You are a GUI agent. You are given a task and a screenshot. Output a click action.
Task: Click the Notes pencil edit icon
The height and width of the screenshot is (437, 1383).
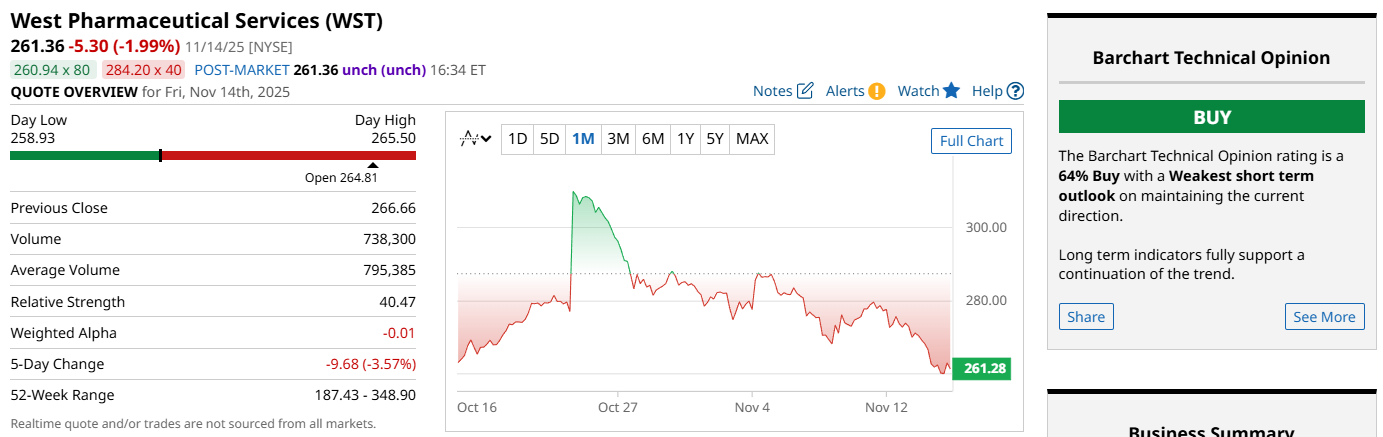[x=806, y=91]
